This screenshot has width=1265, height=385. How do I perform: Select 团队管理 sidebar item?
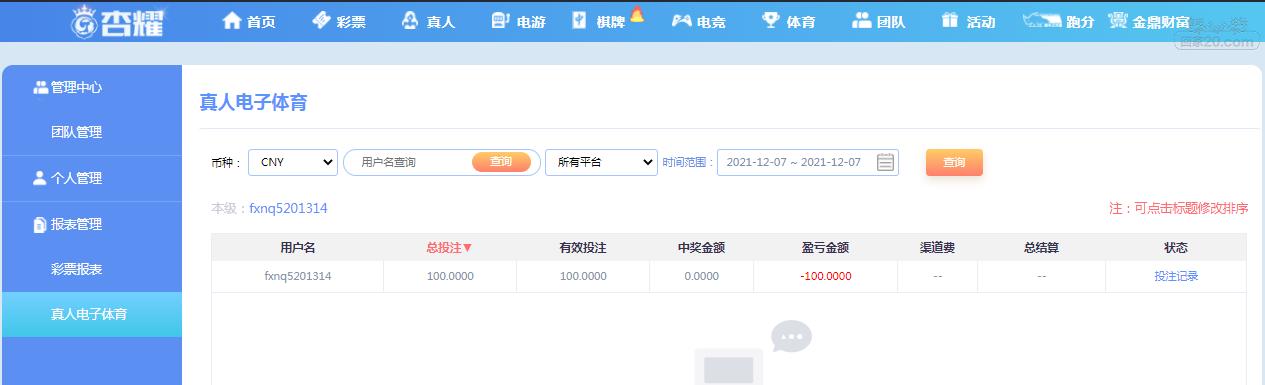click(77, 132)
